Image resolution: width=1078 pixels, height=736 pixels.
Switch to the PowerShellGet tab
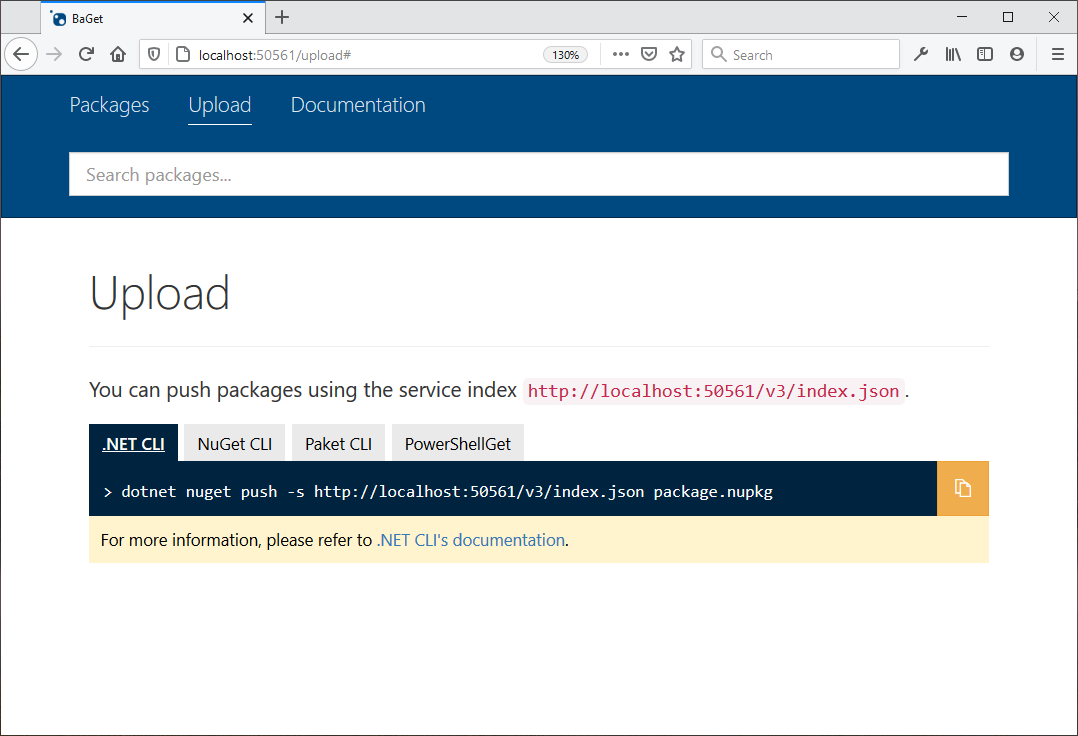458,443
